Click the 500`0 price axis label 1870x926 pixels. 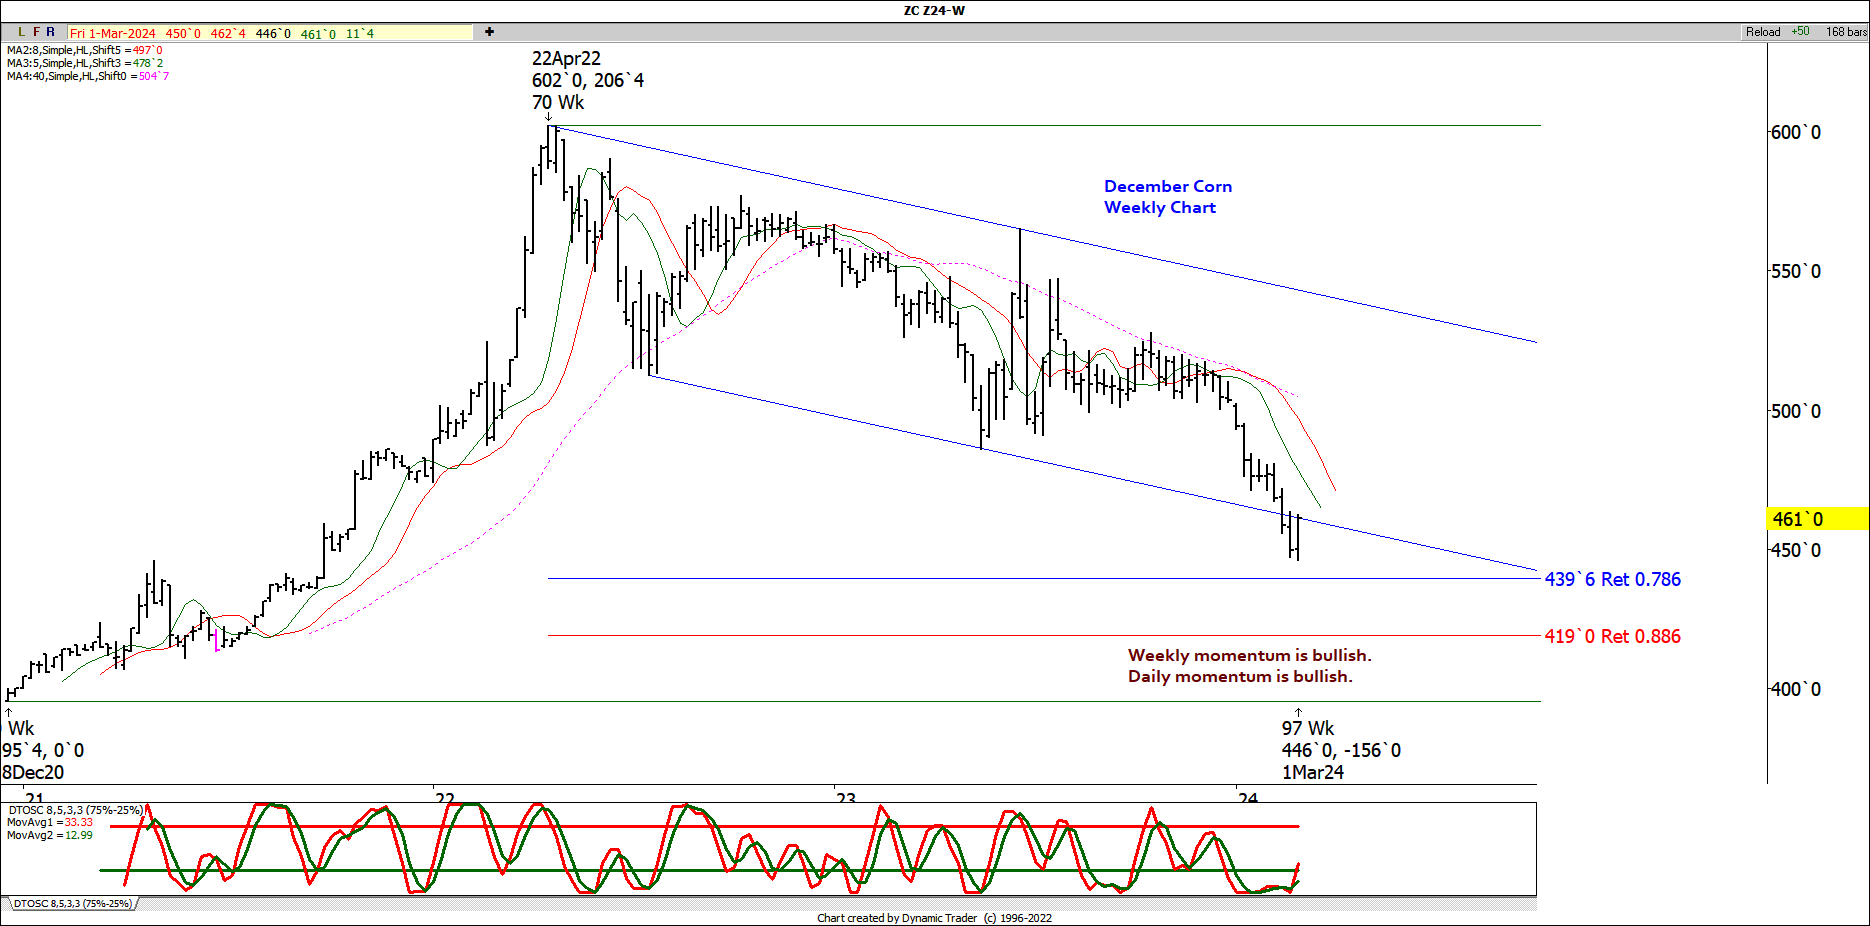tap(1796, 411)
